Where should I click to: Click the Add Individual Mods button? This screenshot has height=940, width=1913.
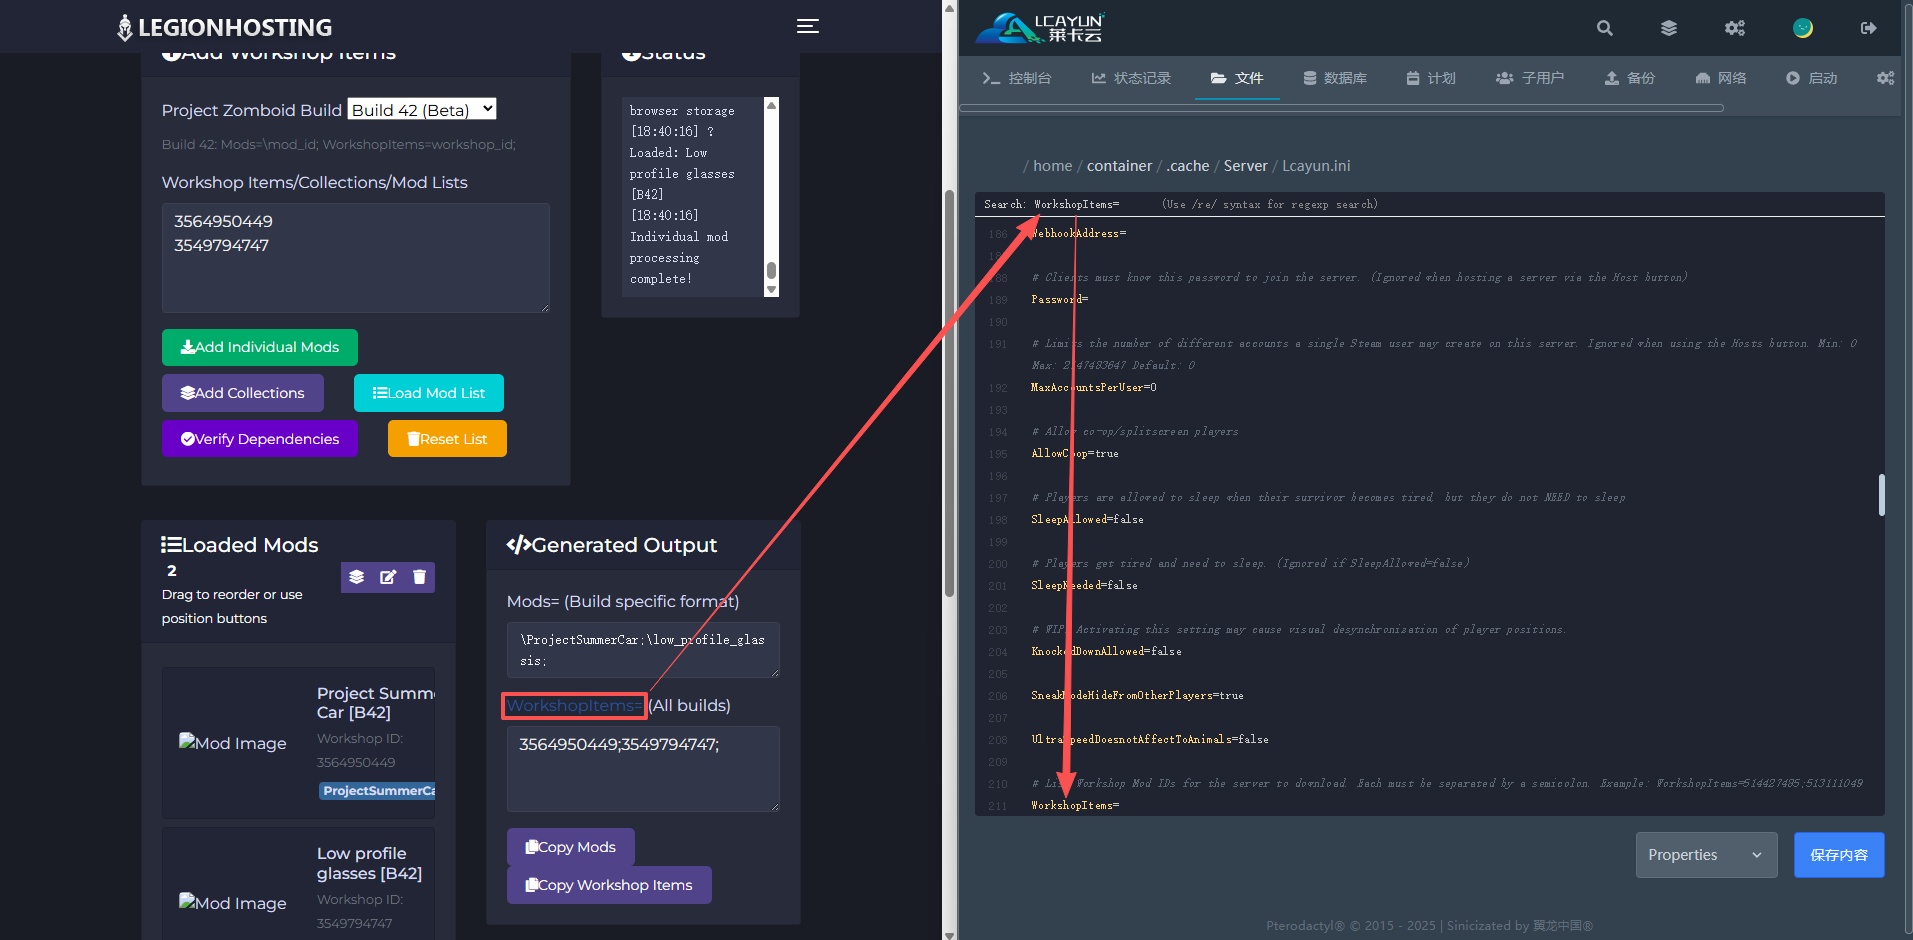pos(260,347)
